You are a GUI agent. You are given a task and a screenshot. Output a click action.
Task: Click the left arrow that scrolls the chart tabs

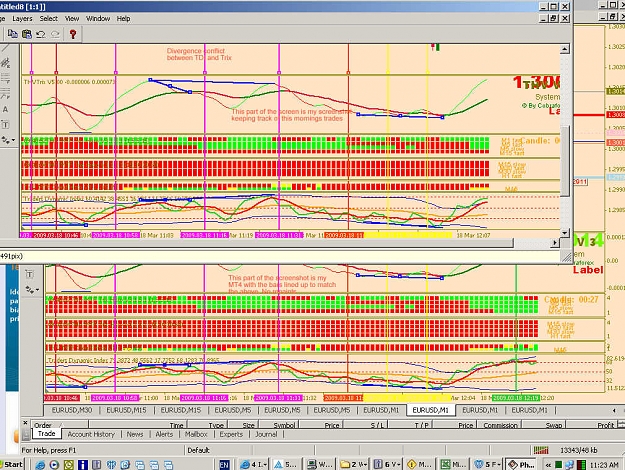click(614, 410)
